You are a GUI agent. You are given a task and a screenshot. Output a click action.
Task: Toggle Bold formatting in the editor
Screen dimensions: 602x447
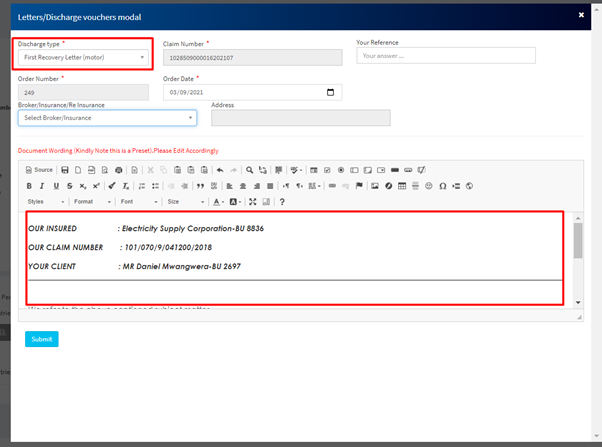click(29, 186)
